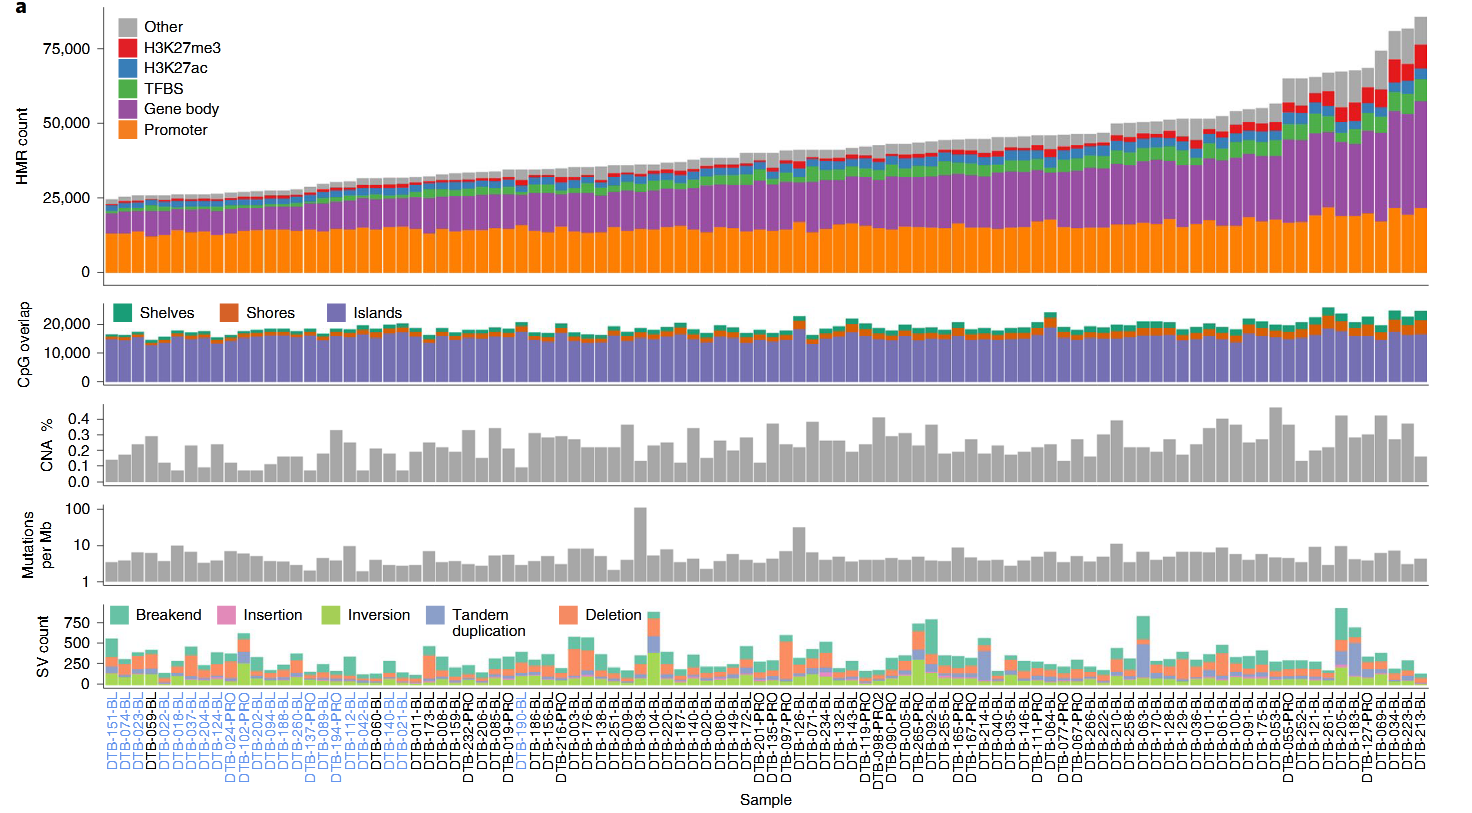Select the red H3K27me3 legend swatch
Image resolution: width=1472 pixels, height=813 pixels.
pos(128,48)
